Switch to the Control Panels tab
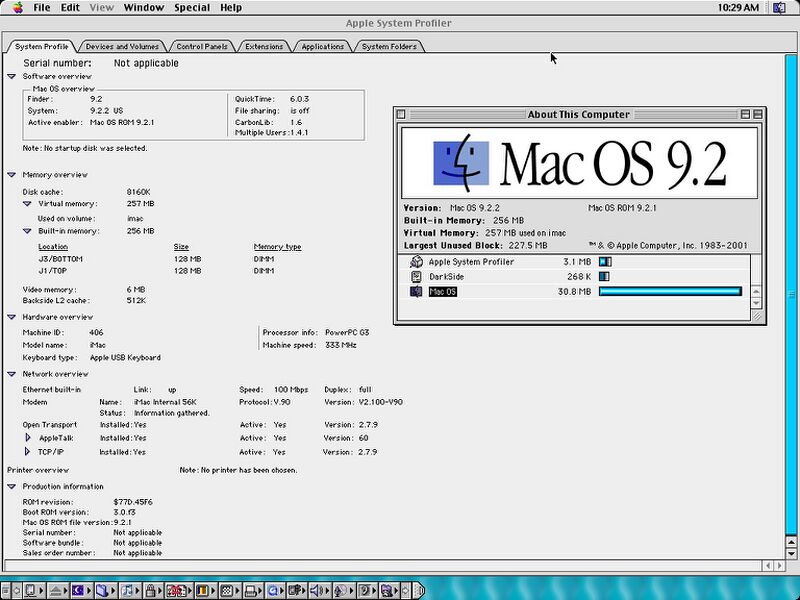This screenshot has width=800, height=600. point(202,46)
